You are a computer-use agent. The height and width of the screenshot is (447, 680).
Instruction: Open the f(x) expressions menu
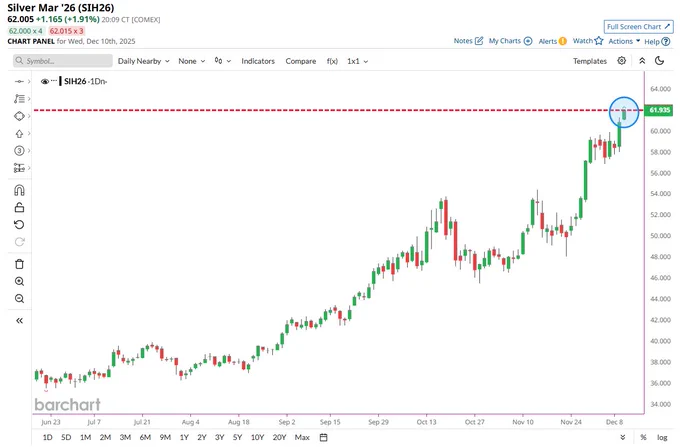click(x=332, y=61)
